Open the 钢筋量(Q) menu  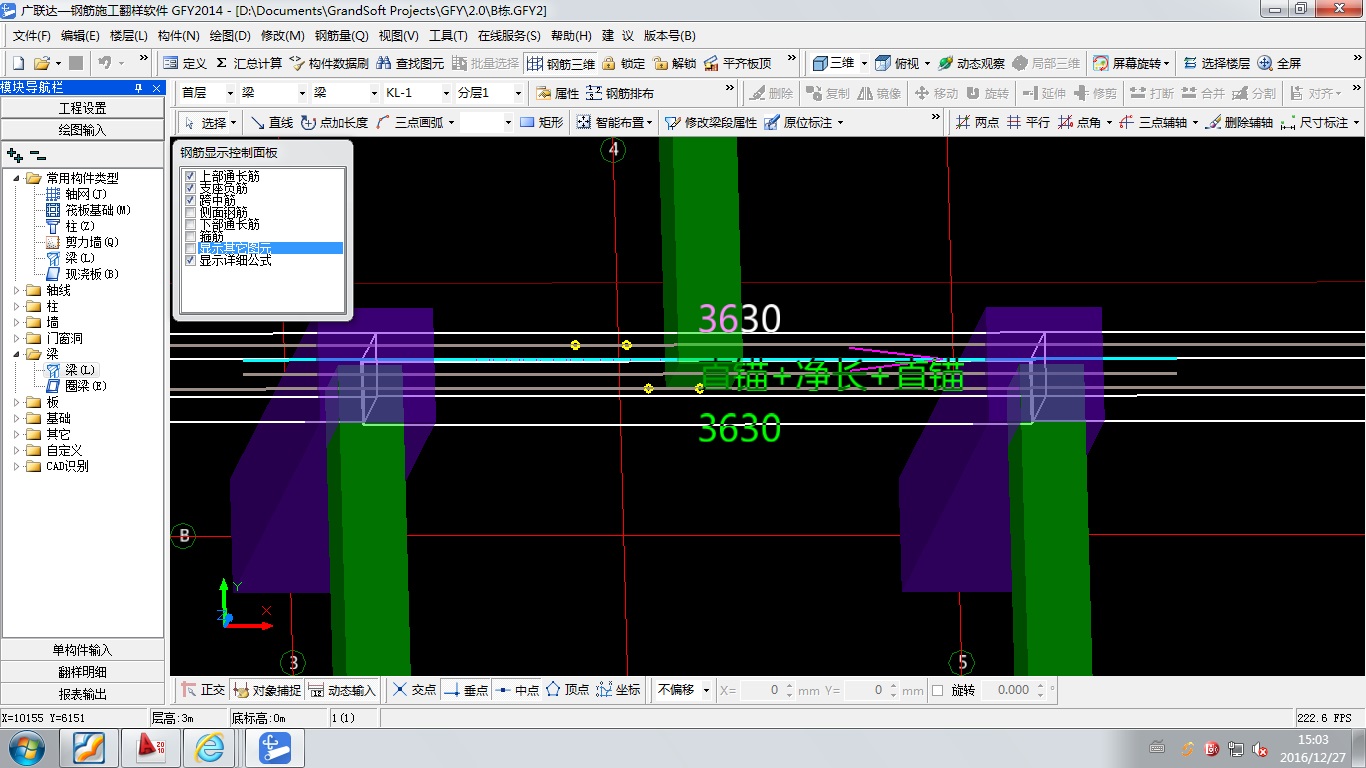(341, 35)
